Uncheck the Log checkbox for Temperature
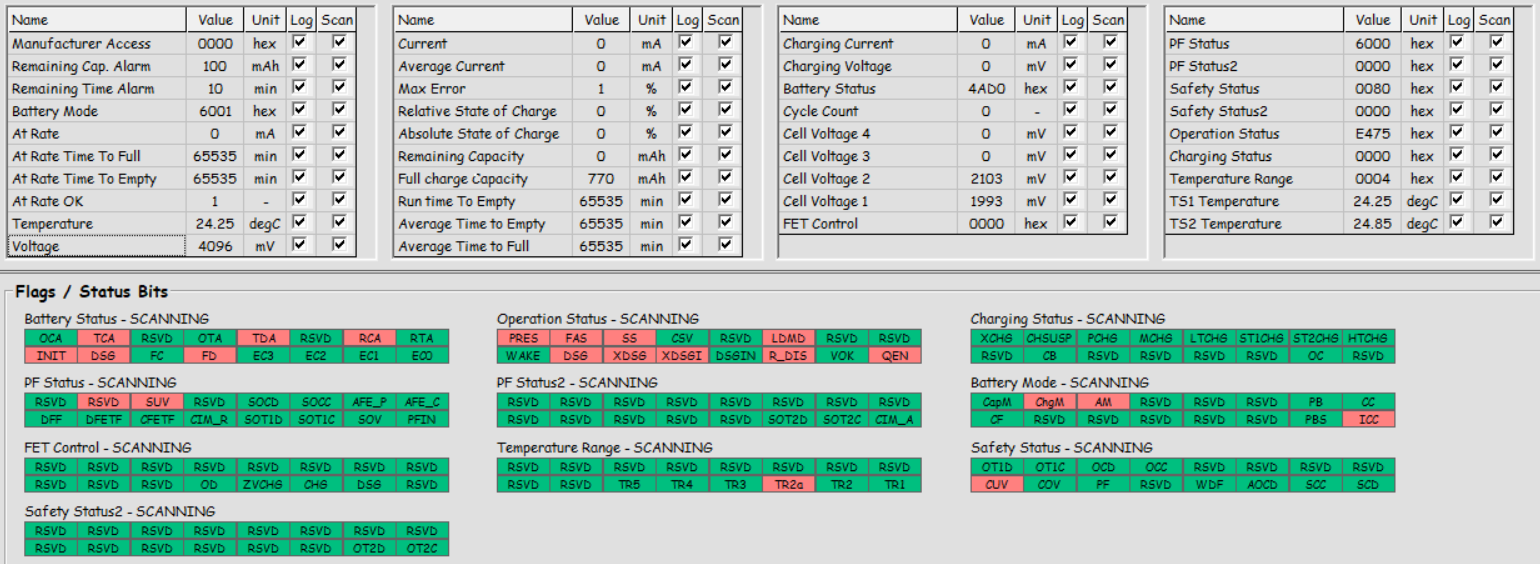Viewport: 1540px width, 564px height. [x=300, y=223]
